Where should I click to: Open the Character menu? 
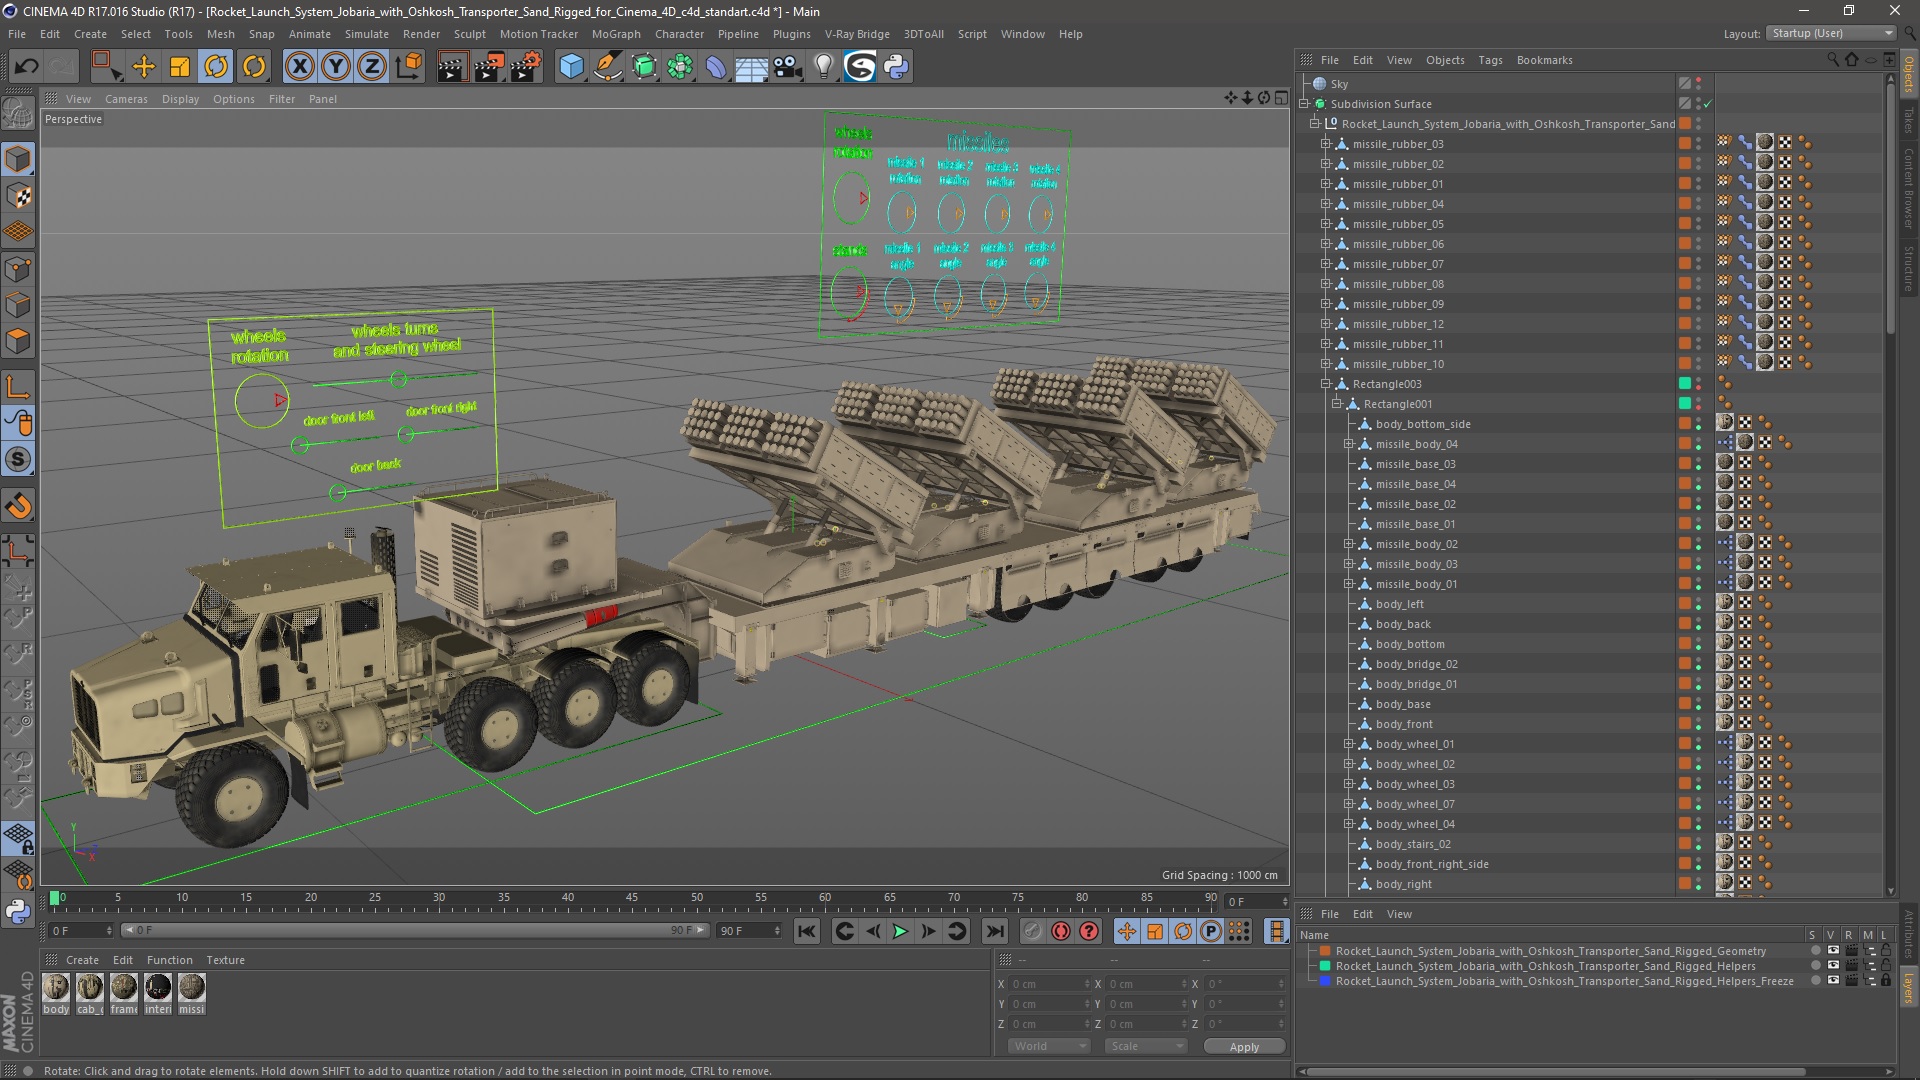[679, 34]
